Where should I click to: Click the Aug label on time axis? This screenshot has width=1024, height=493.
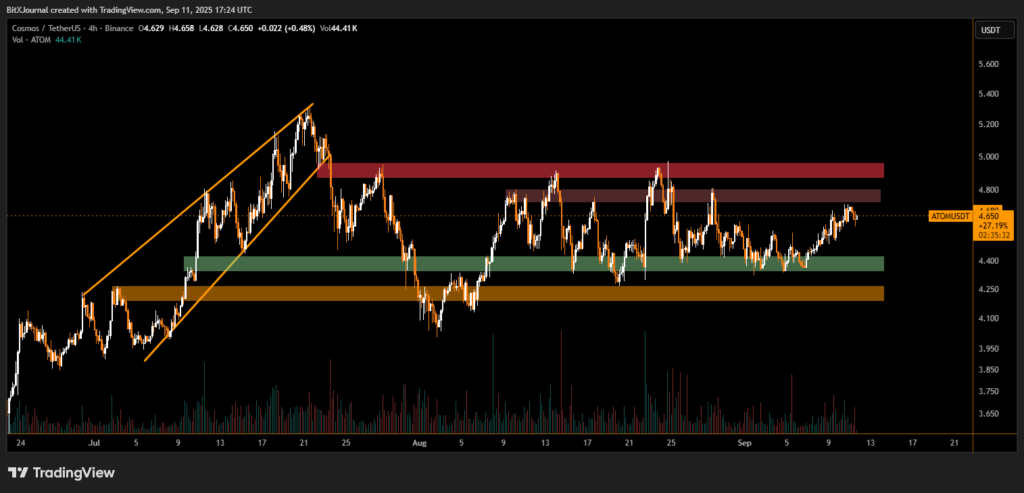(x=419, y=440)
